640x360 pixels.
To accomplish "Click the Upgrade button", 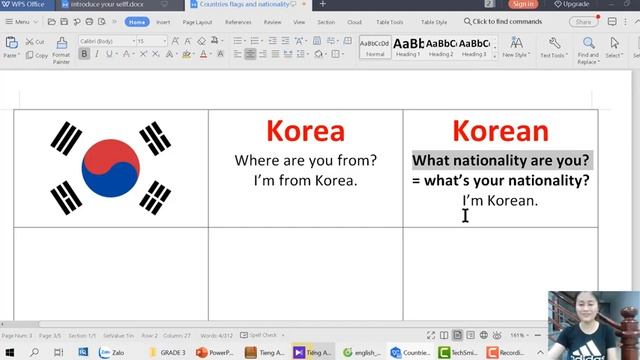I will [571, 4].
